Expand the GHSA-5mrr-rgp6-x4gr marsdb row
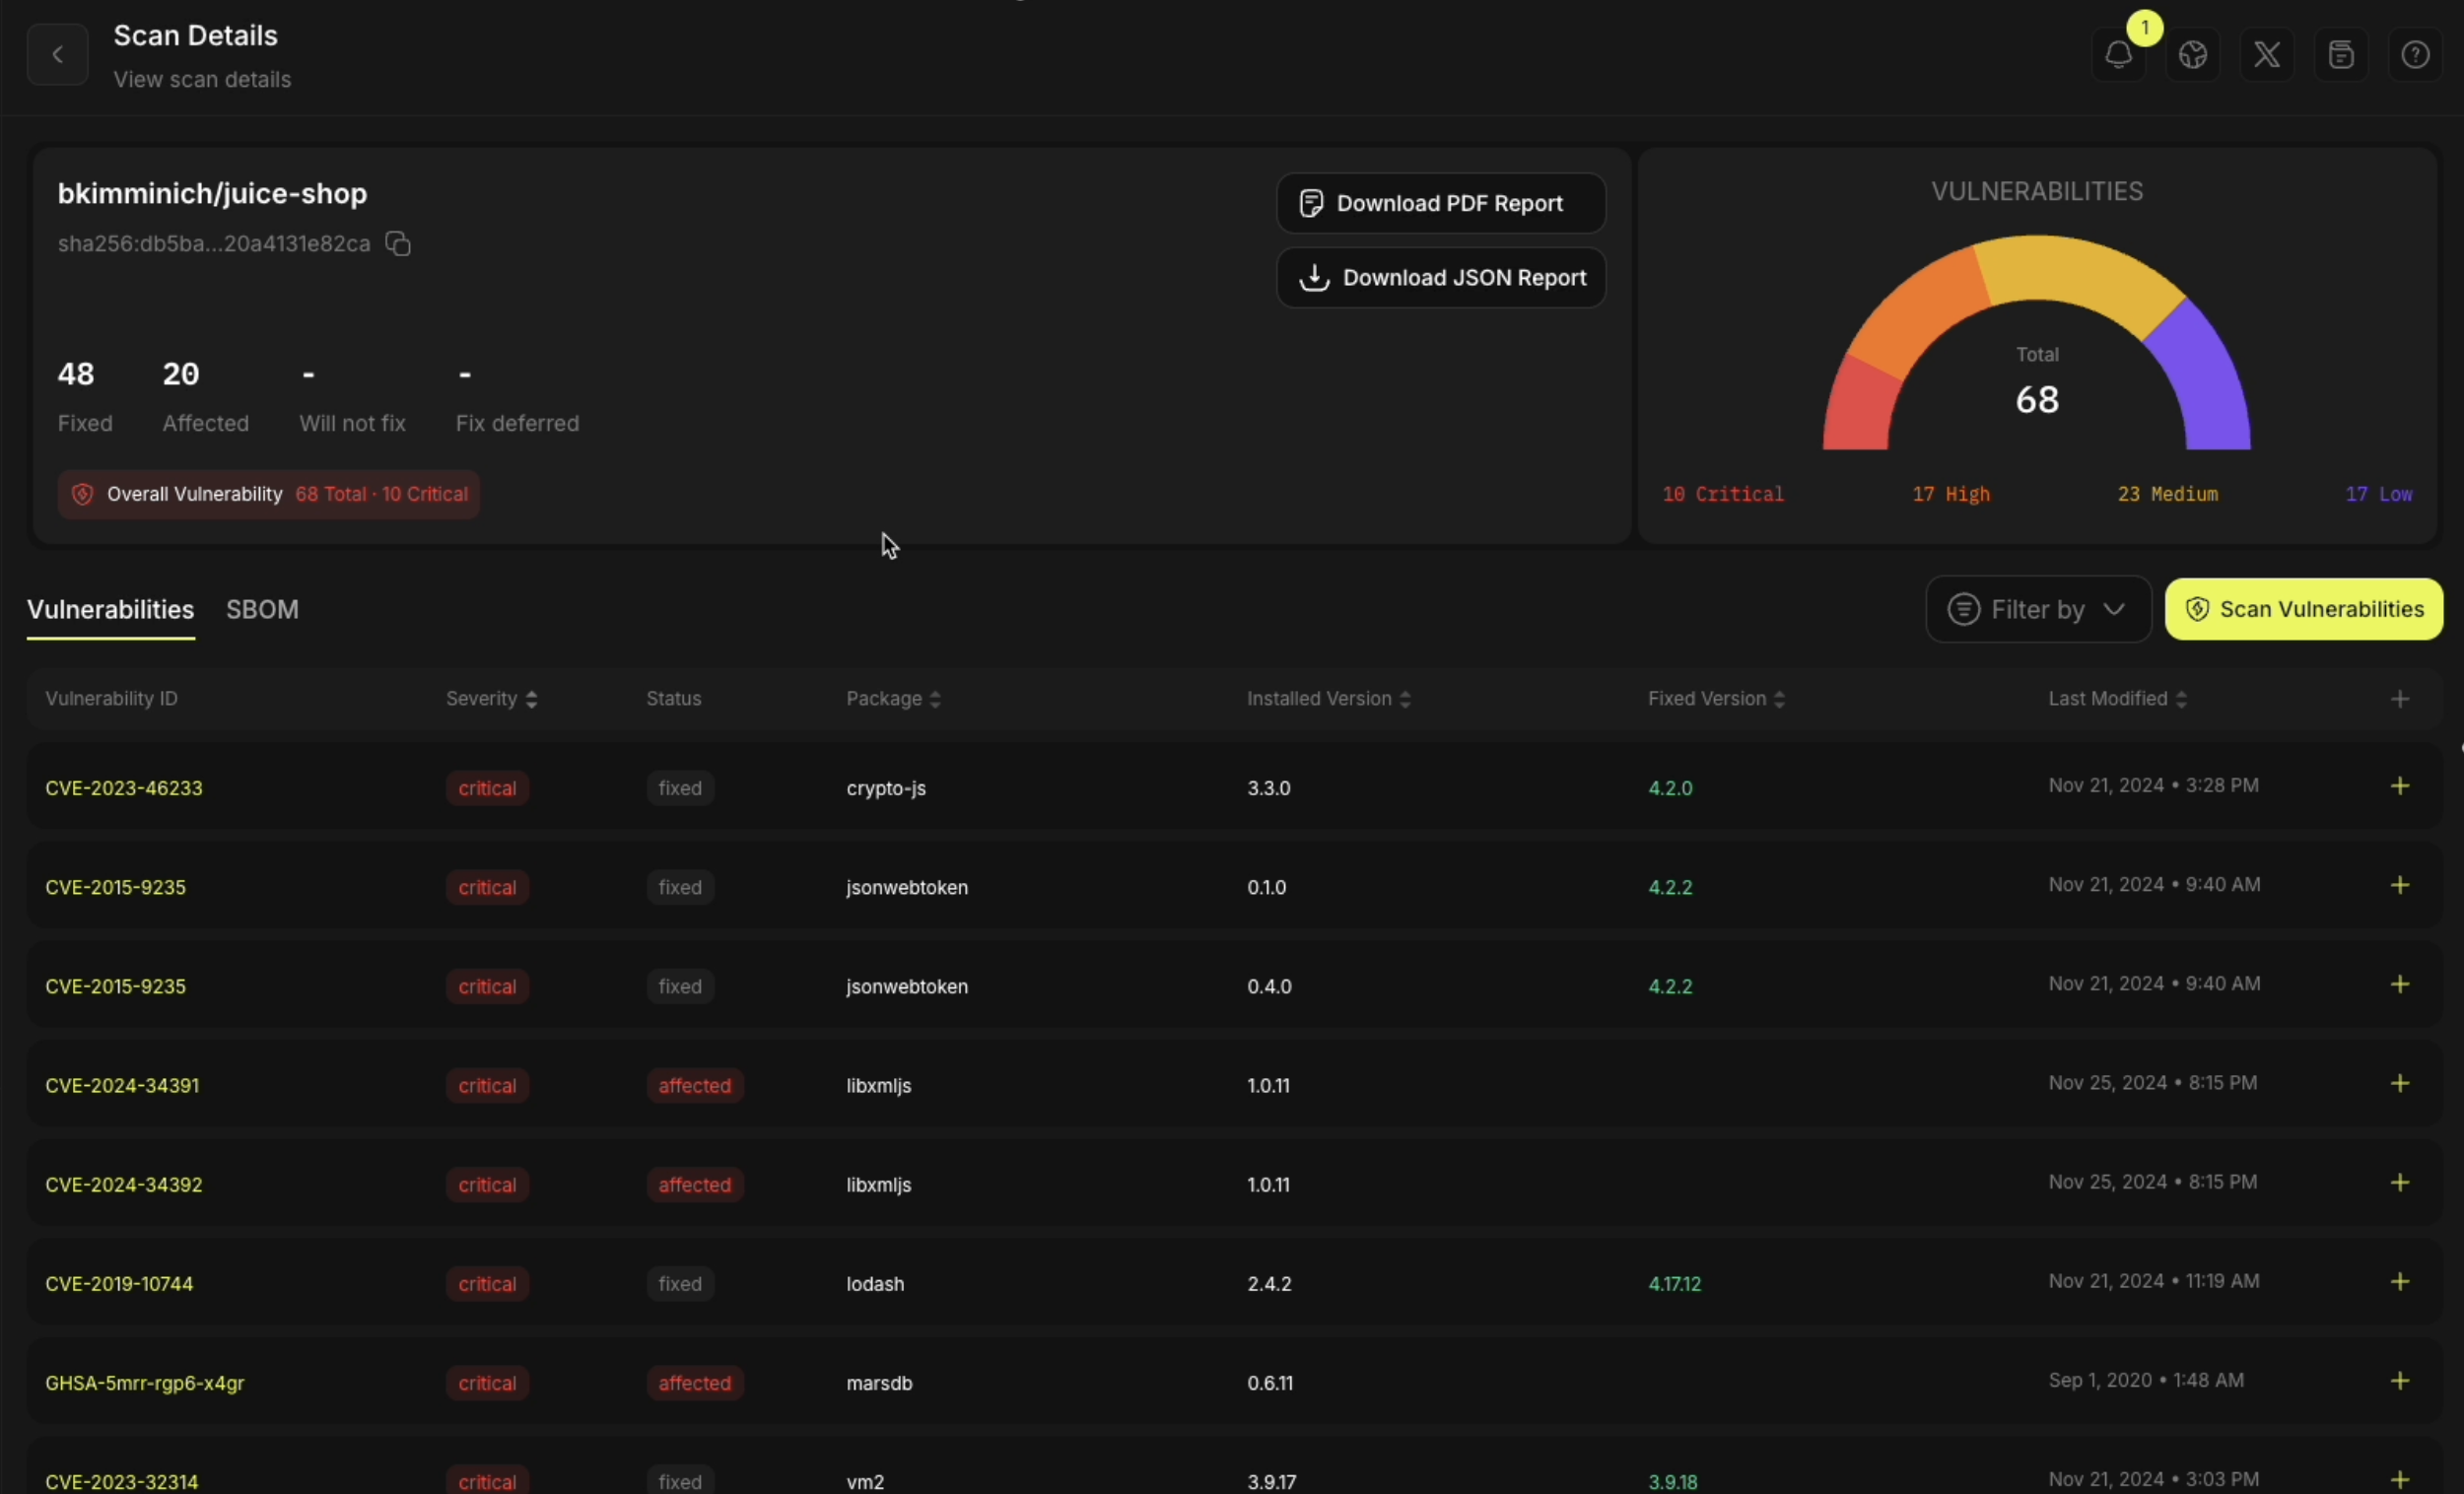Image resolution: width=2464 pixels, height=1494 pixels. 2400,1382
